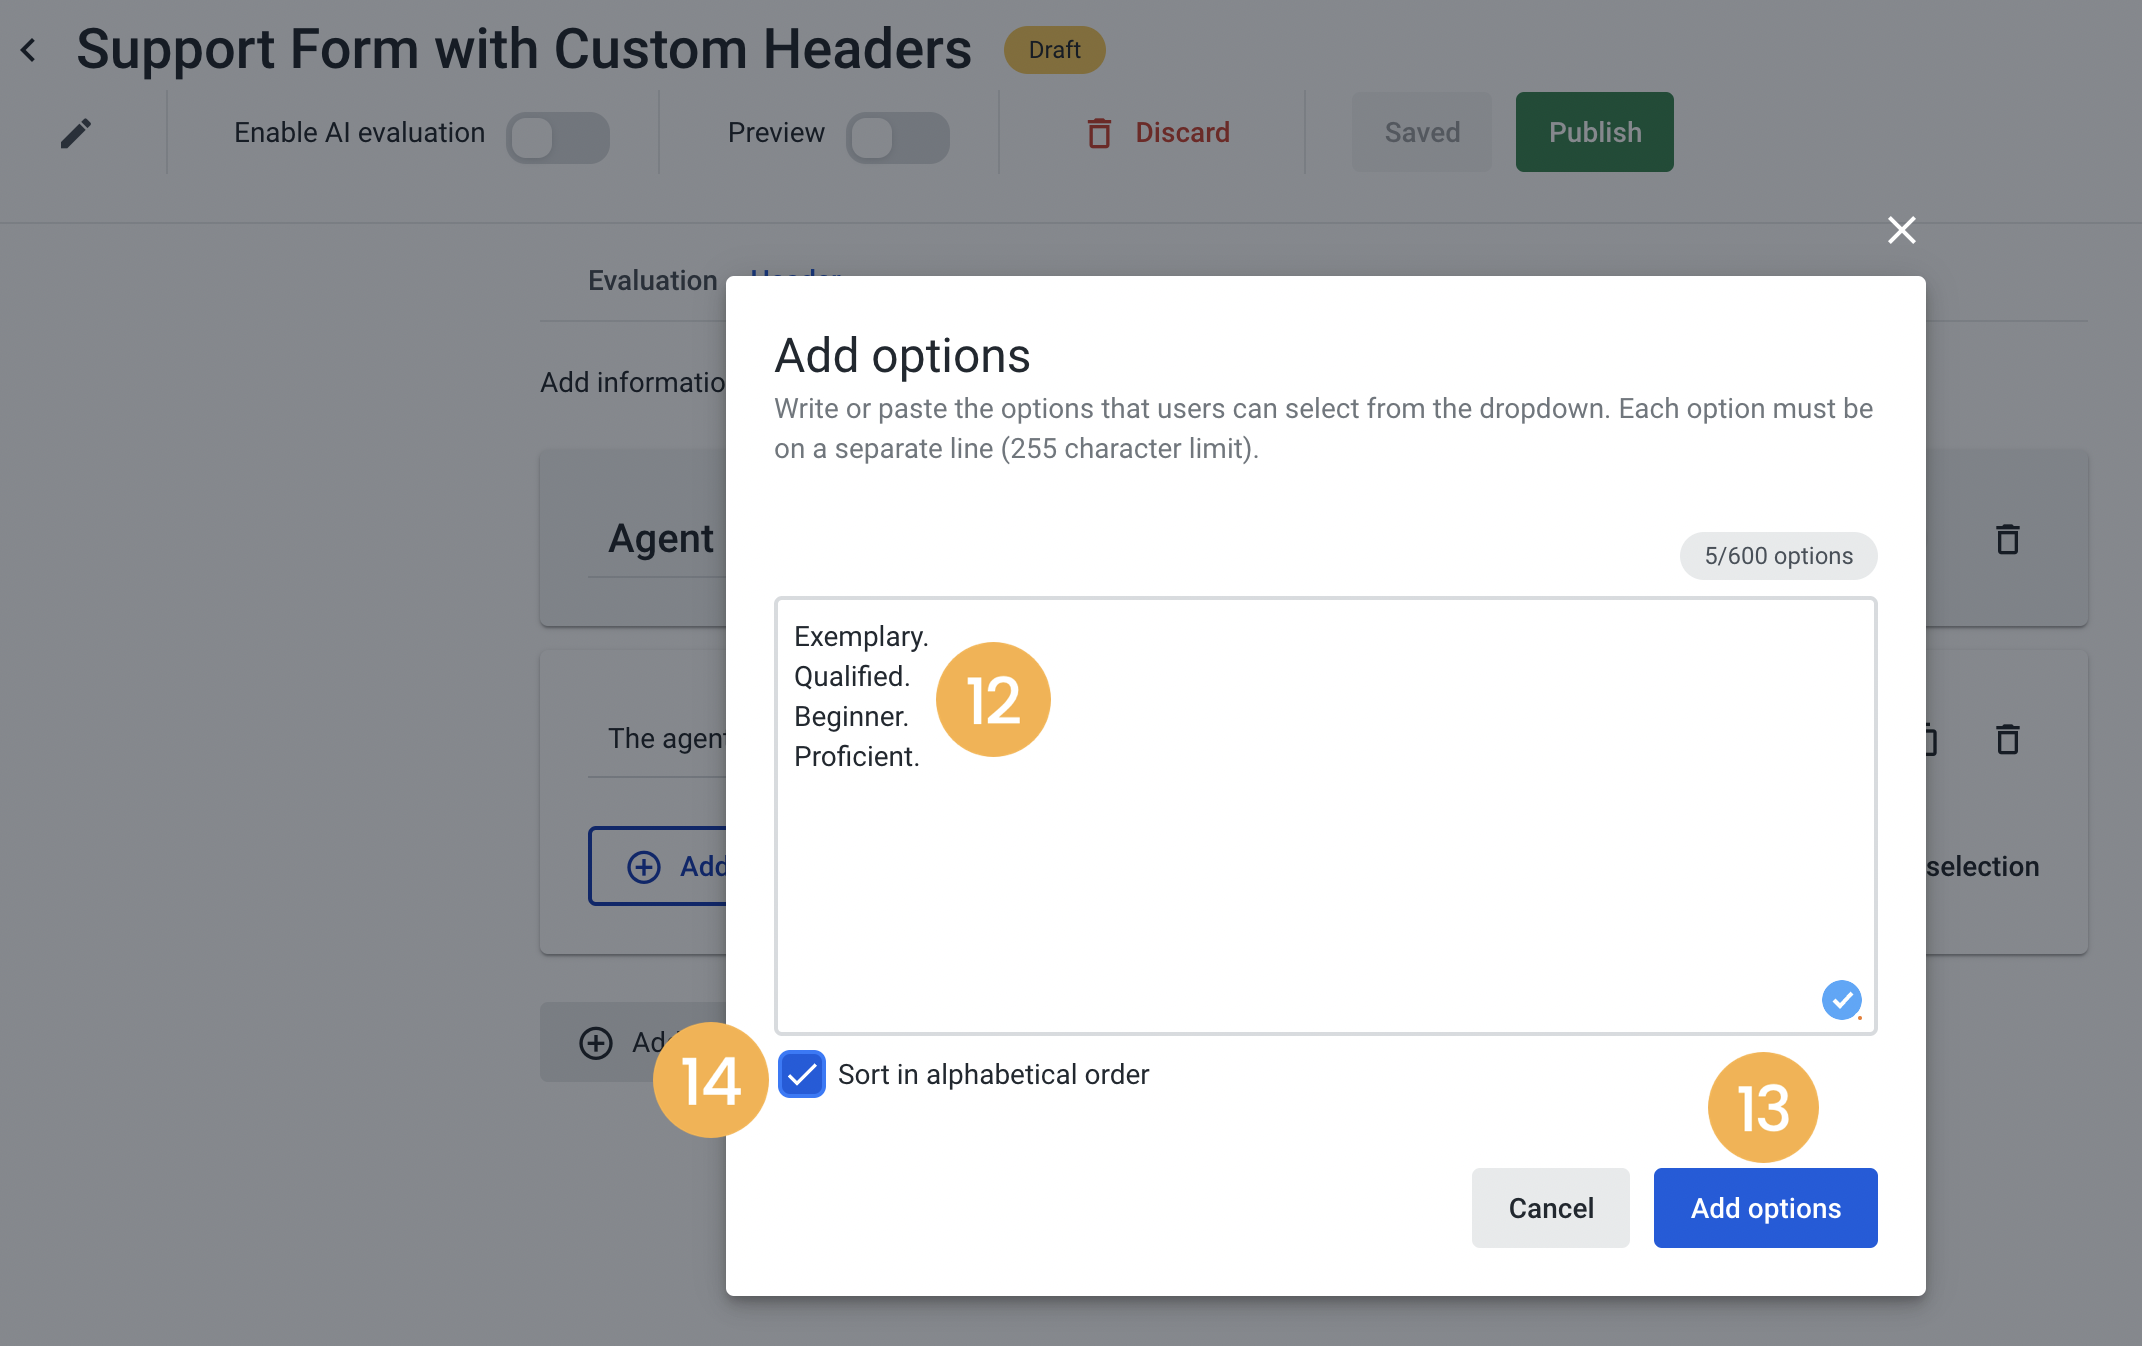Click the Saved button
Image resolution: width=2142 pixels, height=1346 pixels.
1422,132
